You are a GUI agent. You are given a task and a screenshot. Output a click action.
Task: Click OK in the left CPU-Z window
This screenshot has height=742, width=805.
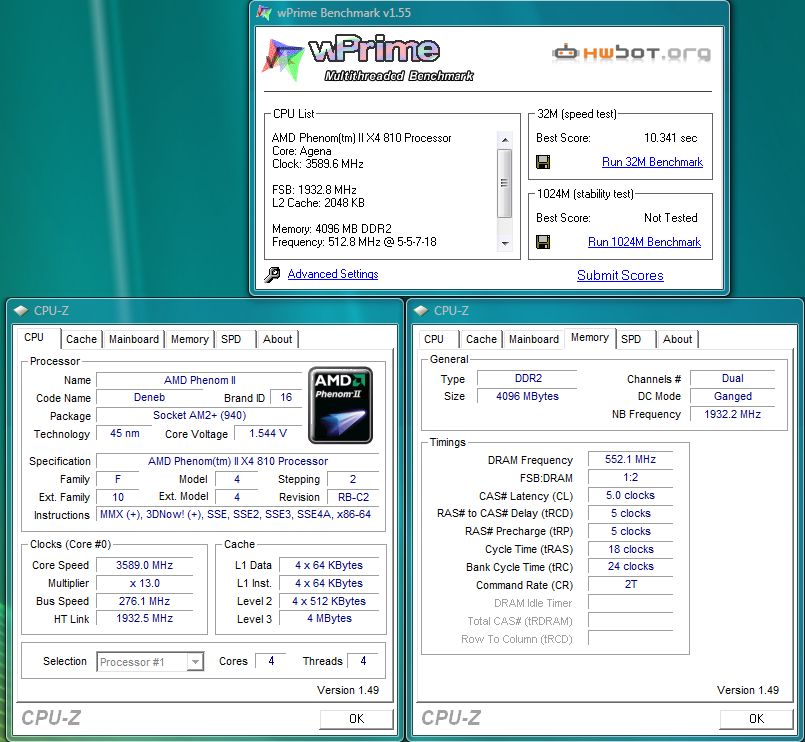coord(356,718)
